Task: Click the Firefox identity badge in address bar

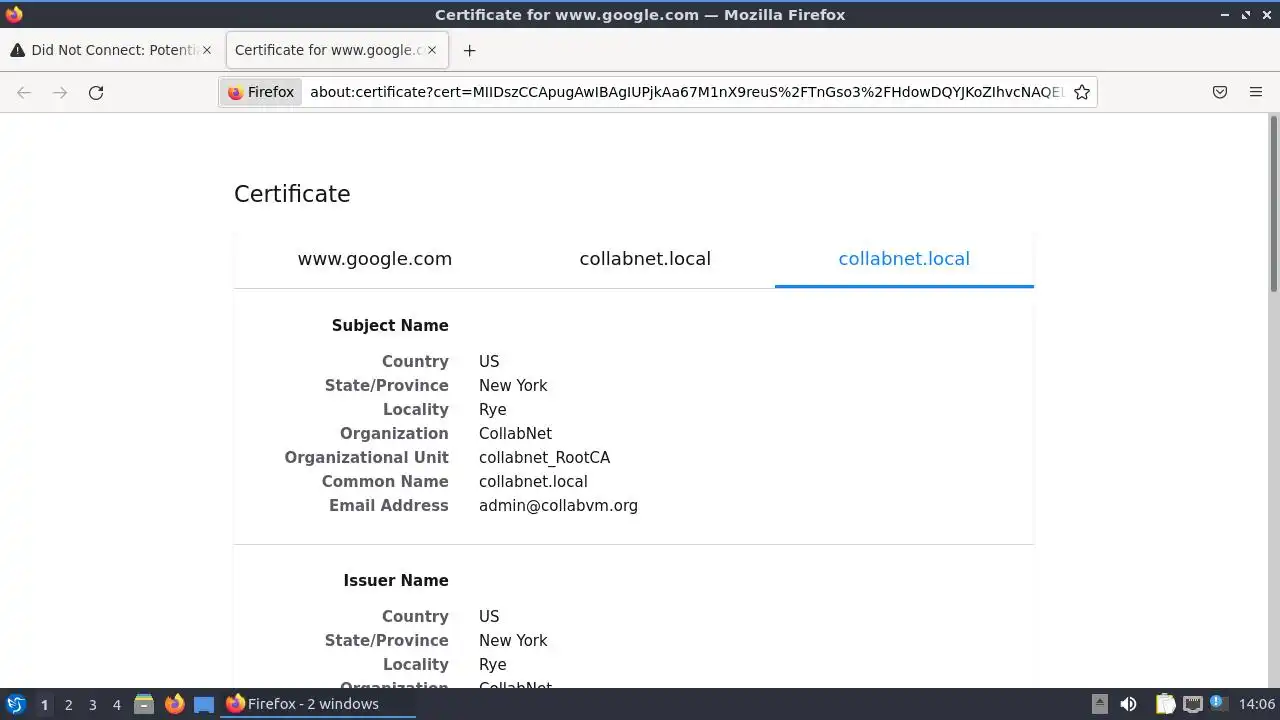Action: coord(261,92)
